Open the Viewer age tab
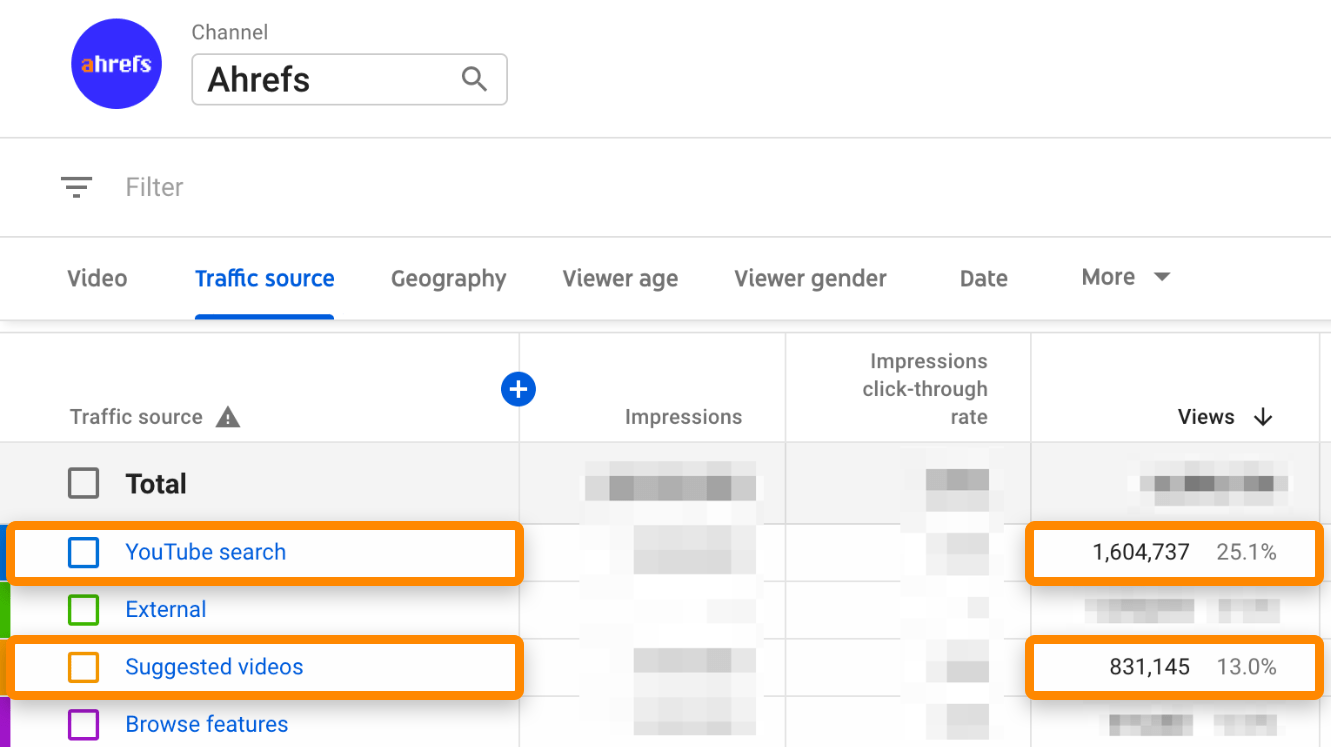Screen dimensions: 1331x747 click(620, 278)
